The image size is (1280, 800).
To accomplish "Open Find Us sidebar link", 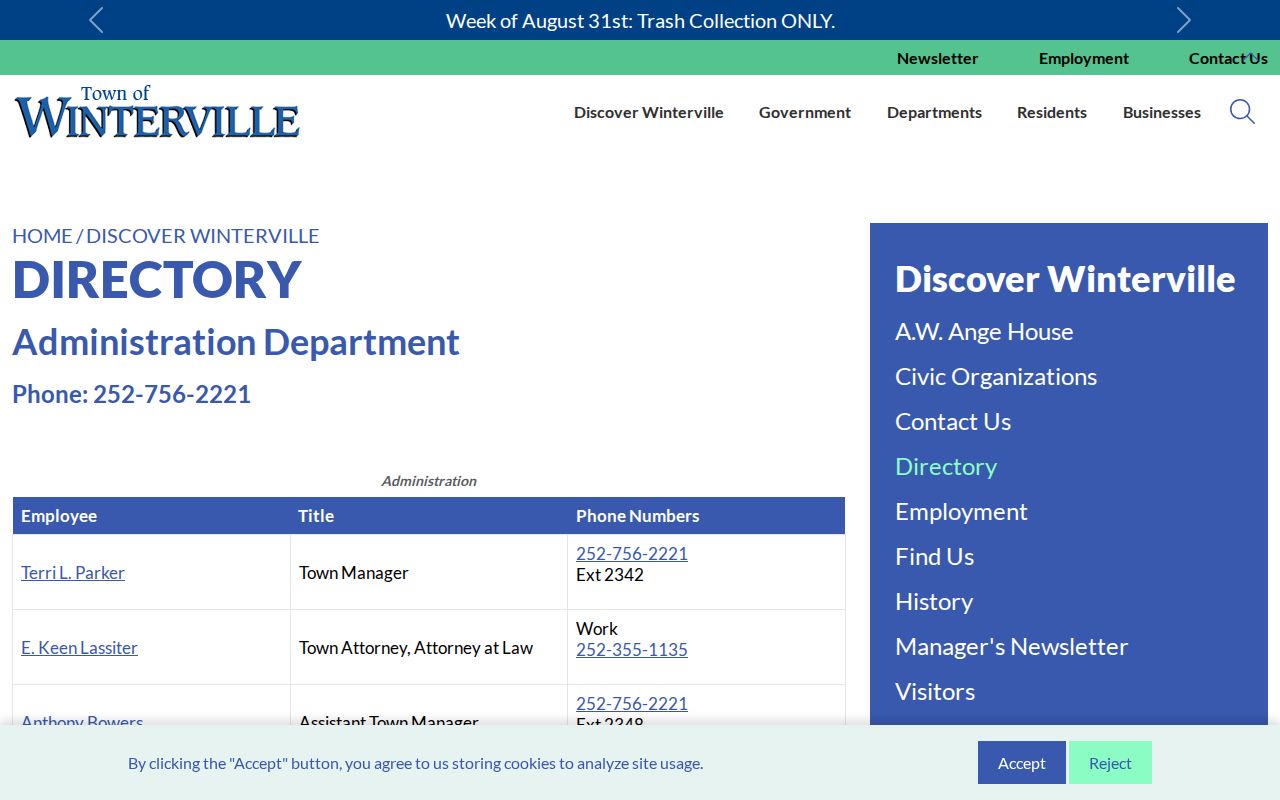I will [x=934, y=557].
